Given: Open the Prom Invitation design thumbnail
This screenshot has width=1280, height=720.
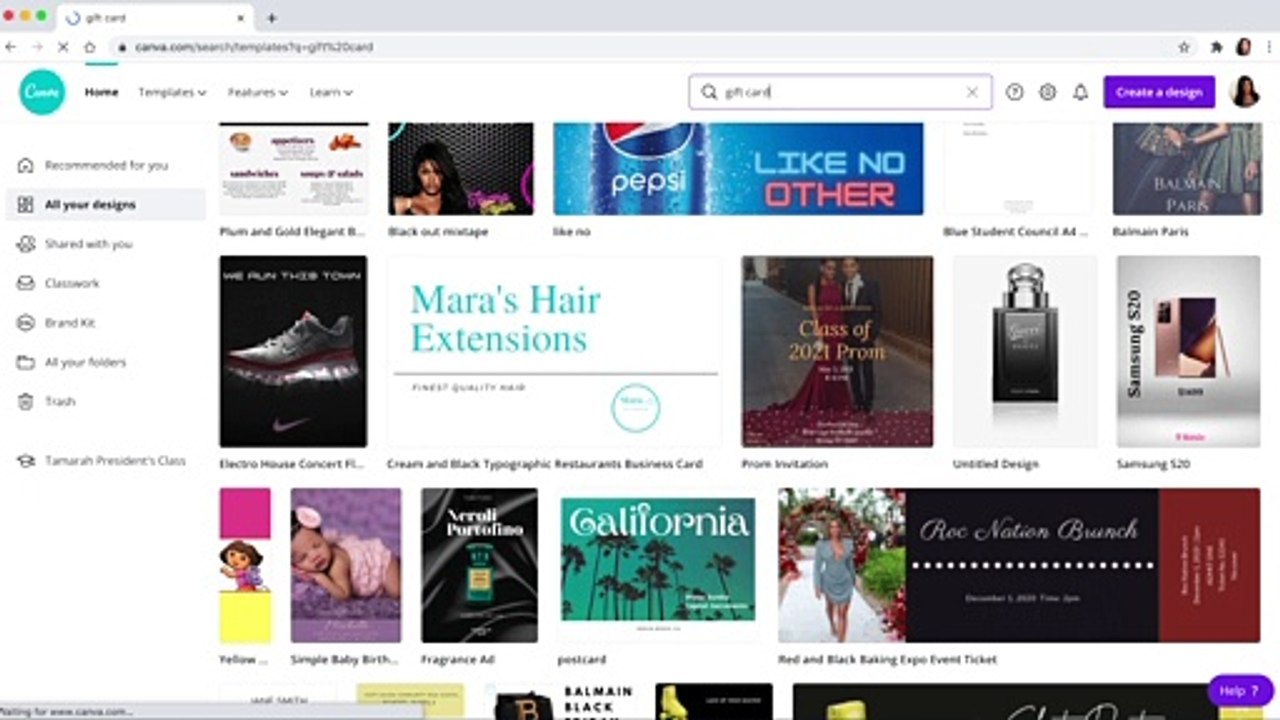Looking at the screenshot, I should pyautogui.click(x=837, y=351).
